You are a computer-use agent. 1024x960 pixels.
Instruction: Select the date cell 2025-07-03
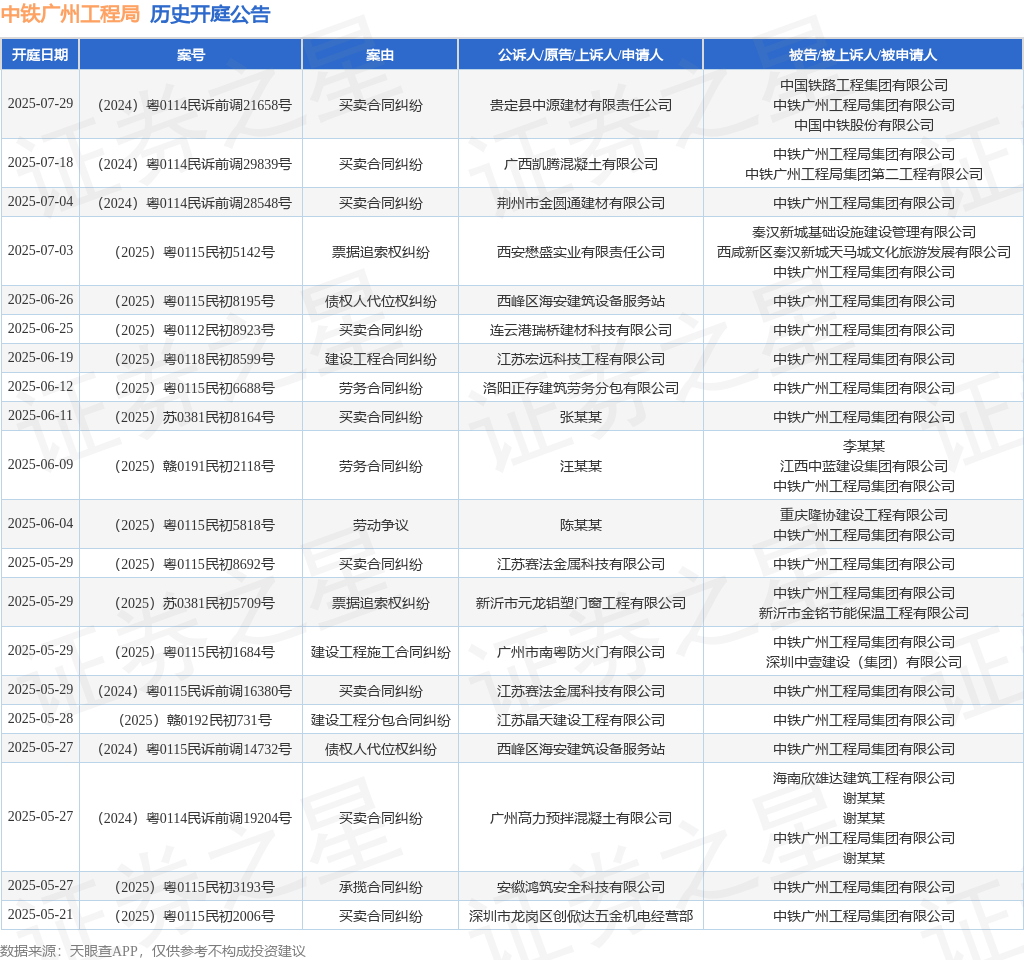(x=40, y=251)
